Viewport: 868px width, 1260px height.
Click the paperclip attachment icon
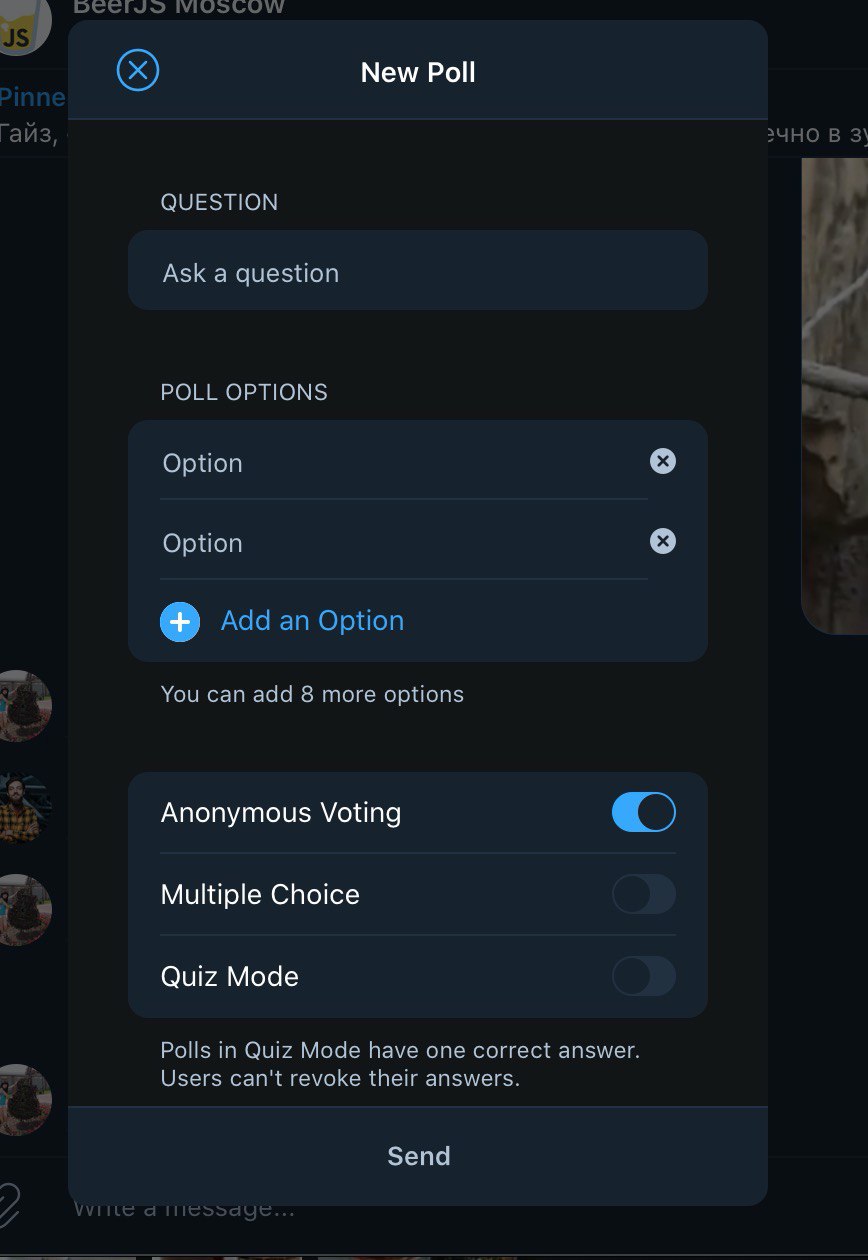pos(10,1205)
